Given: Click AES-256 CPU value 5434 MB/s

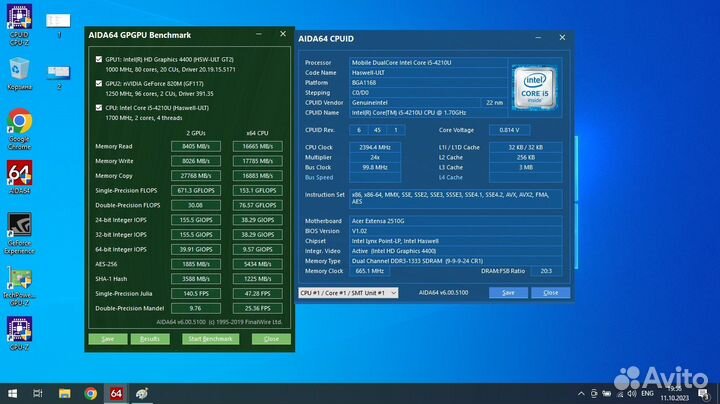Looking at the screenshot, I should click(x=257, y=264).
